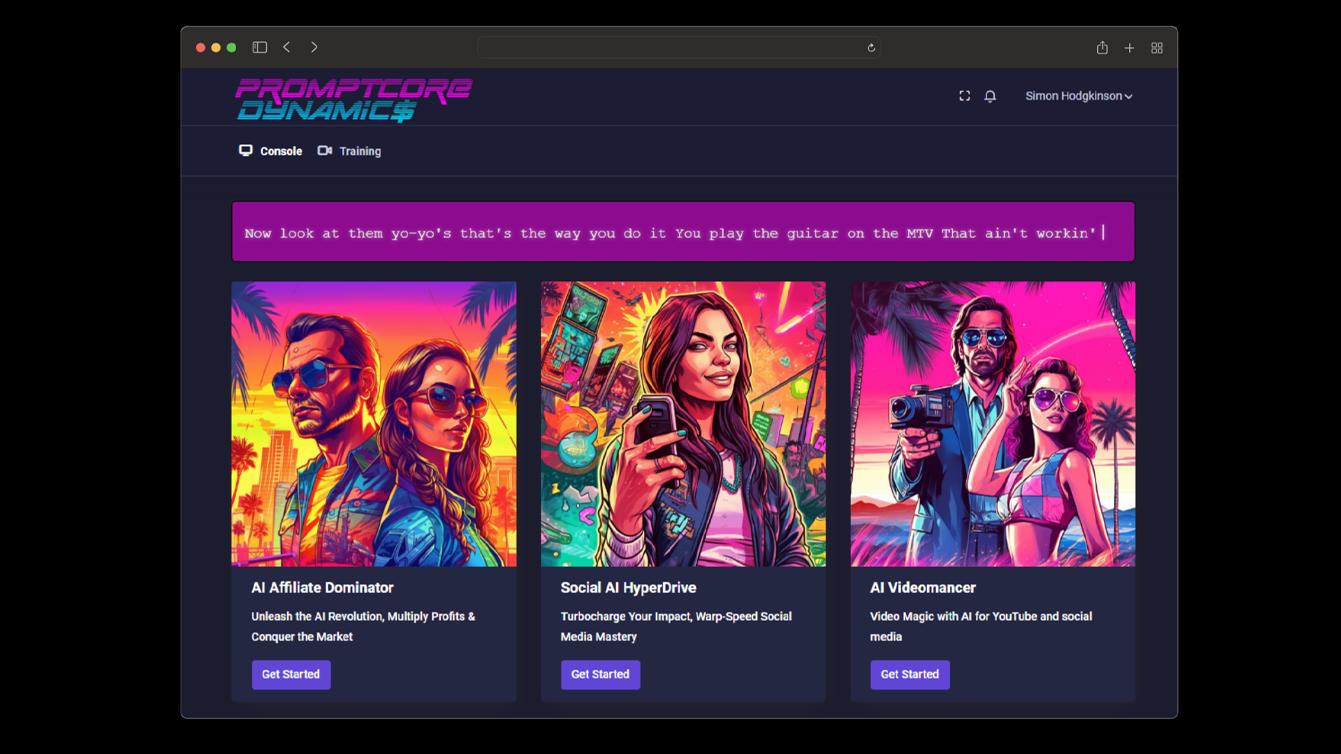The width and height of the screenshot is (1341, 754).
Task: Open the AI Affiliate Dominator artwork thumbnail
Action: pyautogui.click(x=374, y=424)
